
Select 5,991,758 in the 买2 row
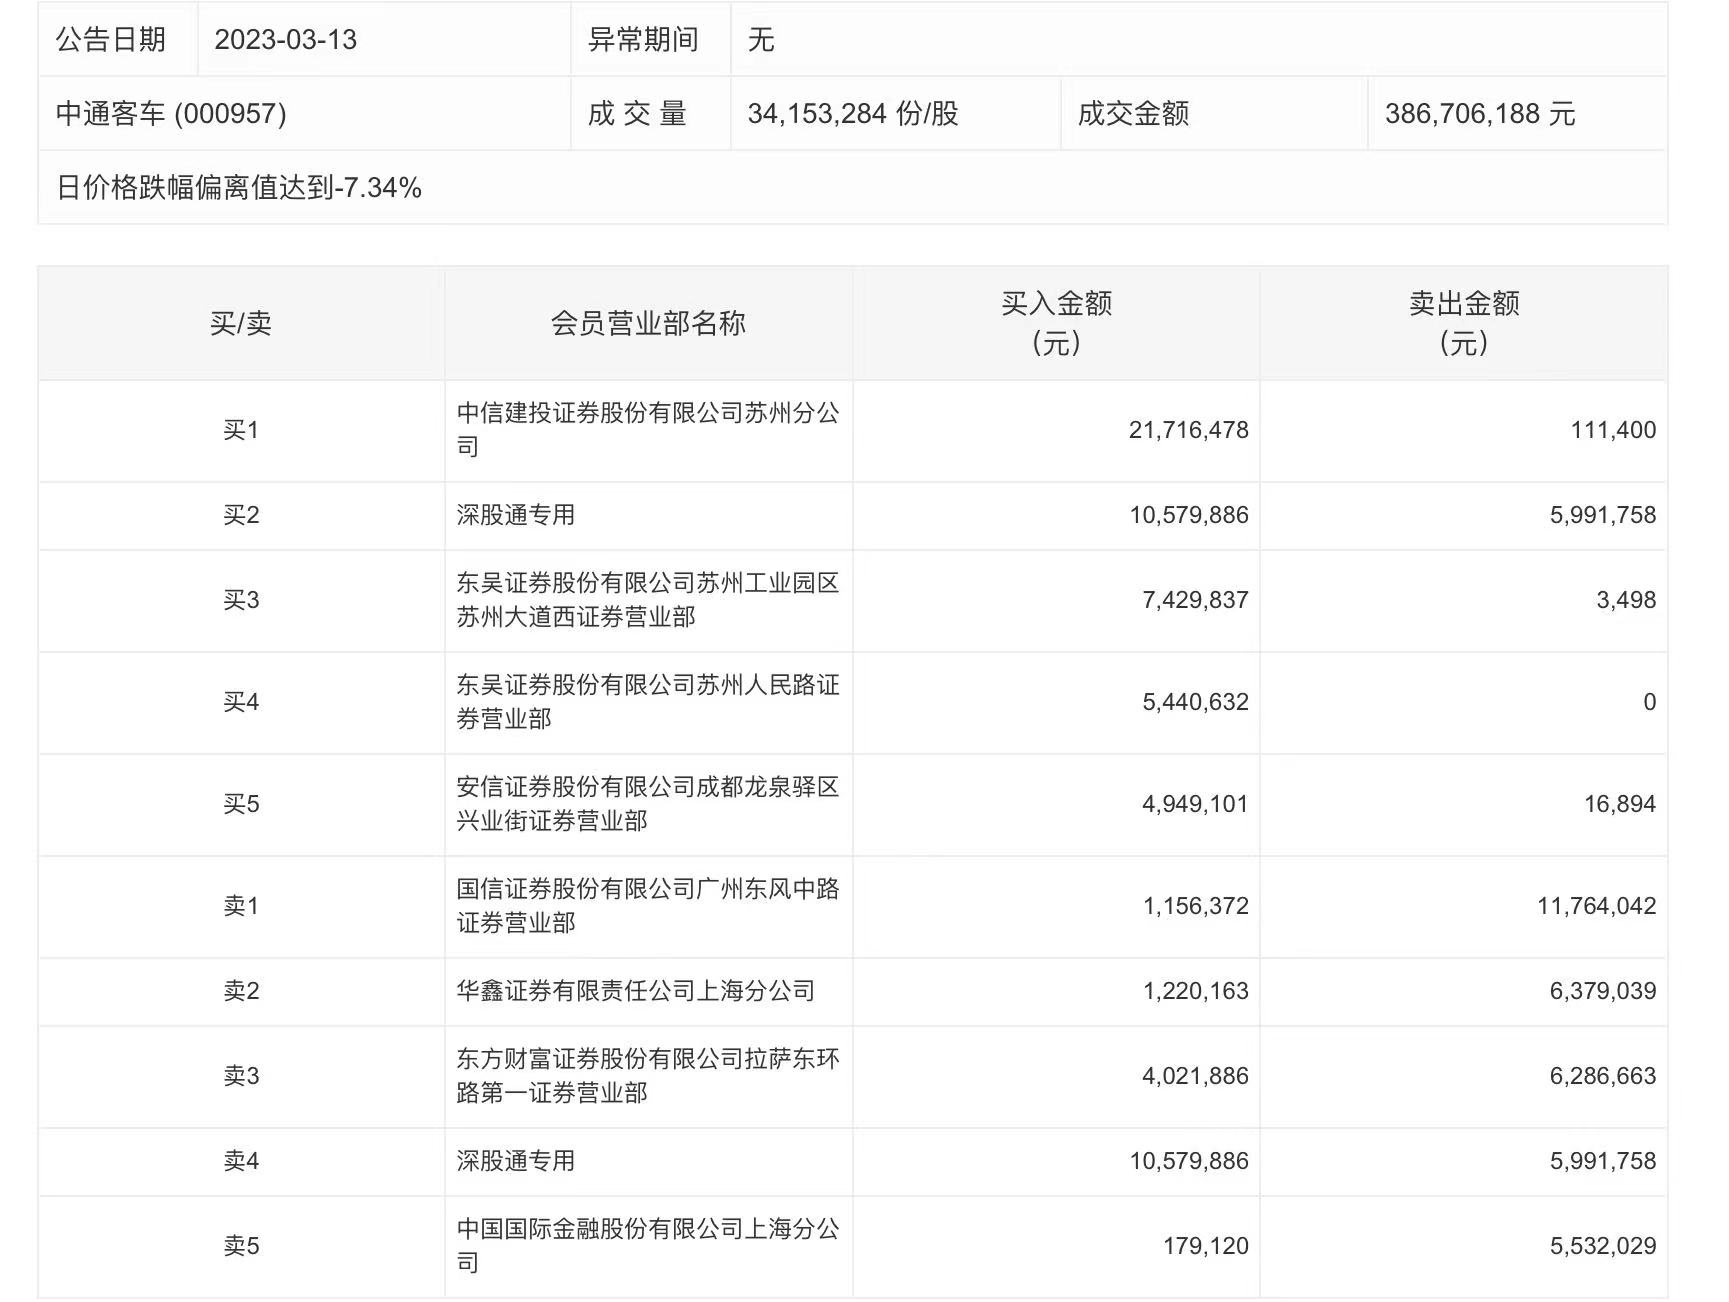tap(1603, 515)
